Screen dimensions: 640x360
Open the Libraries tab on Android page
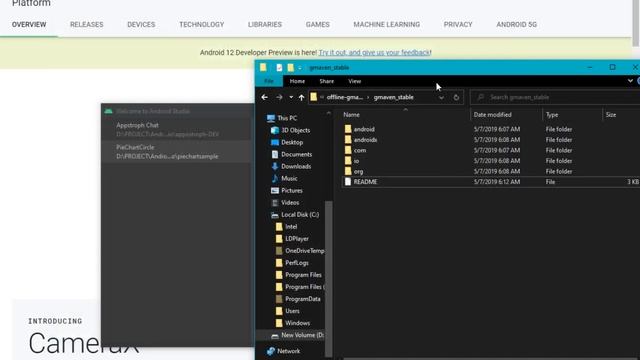pos(265,24)
